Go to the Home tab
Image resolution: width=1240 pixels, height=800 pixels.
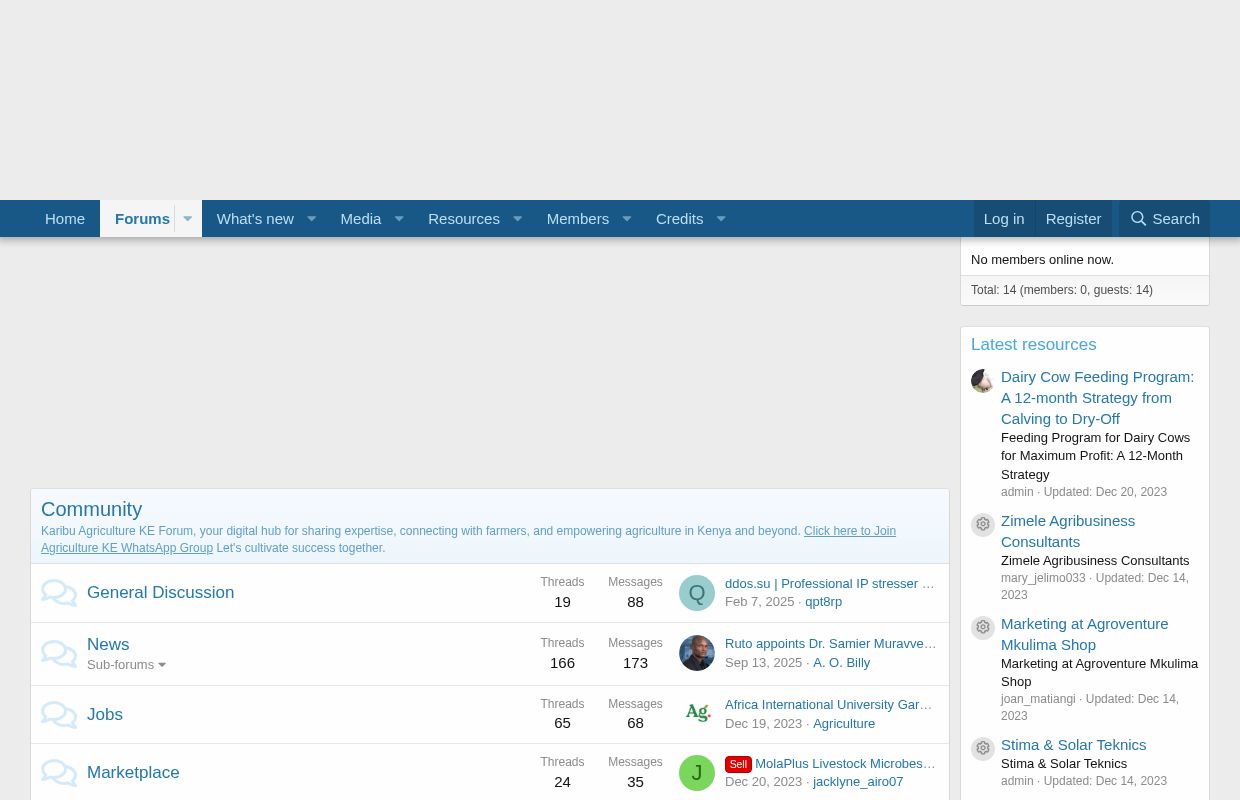click(x=65, y=219)
